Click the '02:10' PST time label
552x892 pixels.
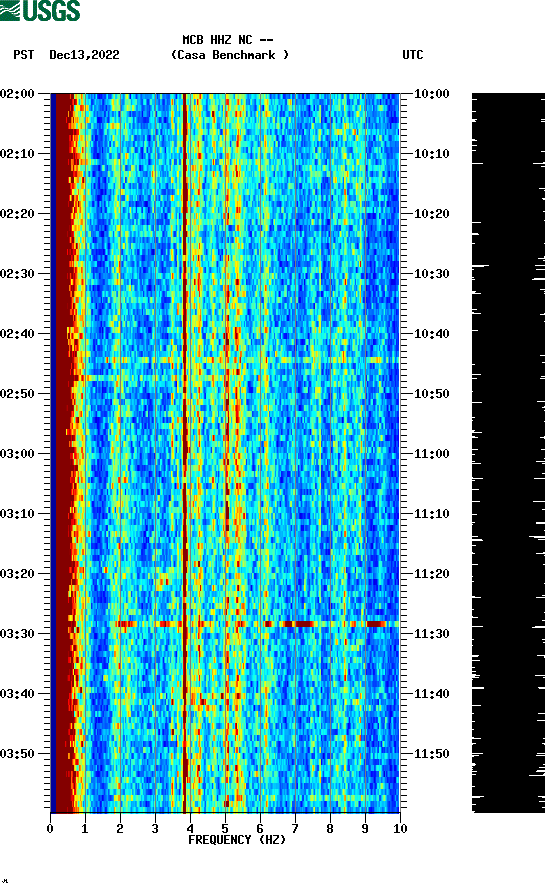point(17,154)
